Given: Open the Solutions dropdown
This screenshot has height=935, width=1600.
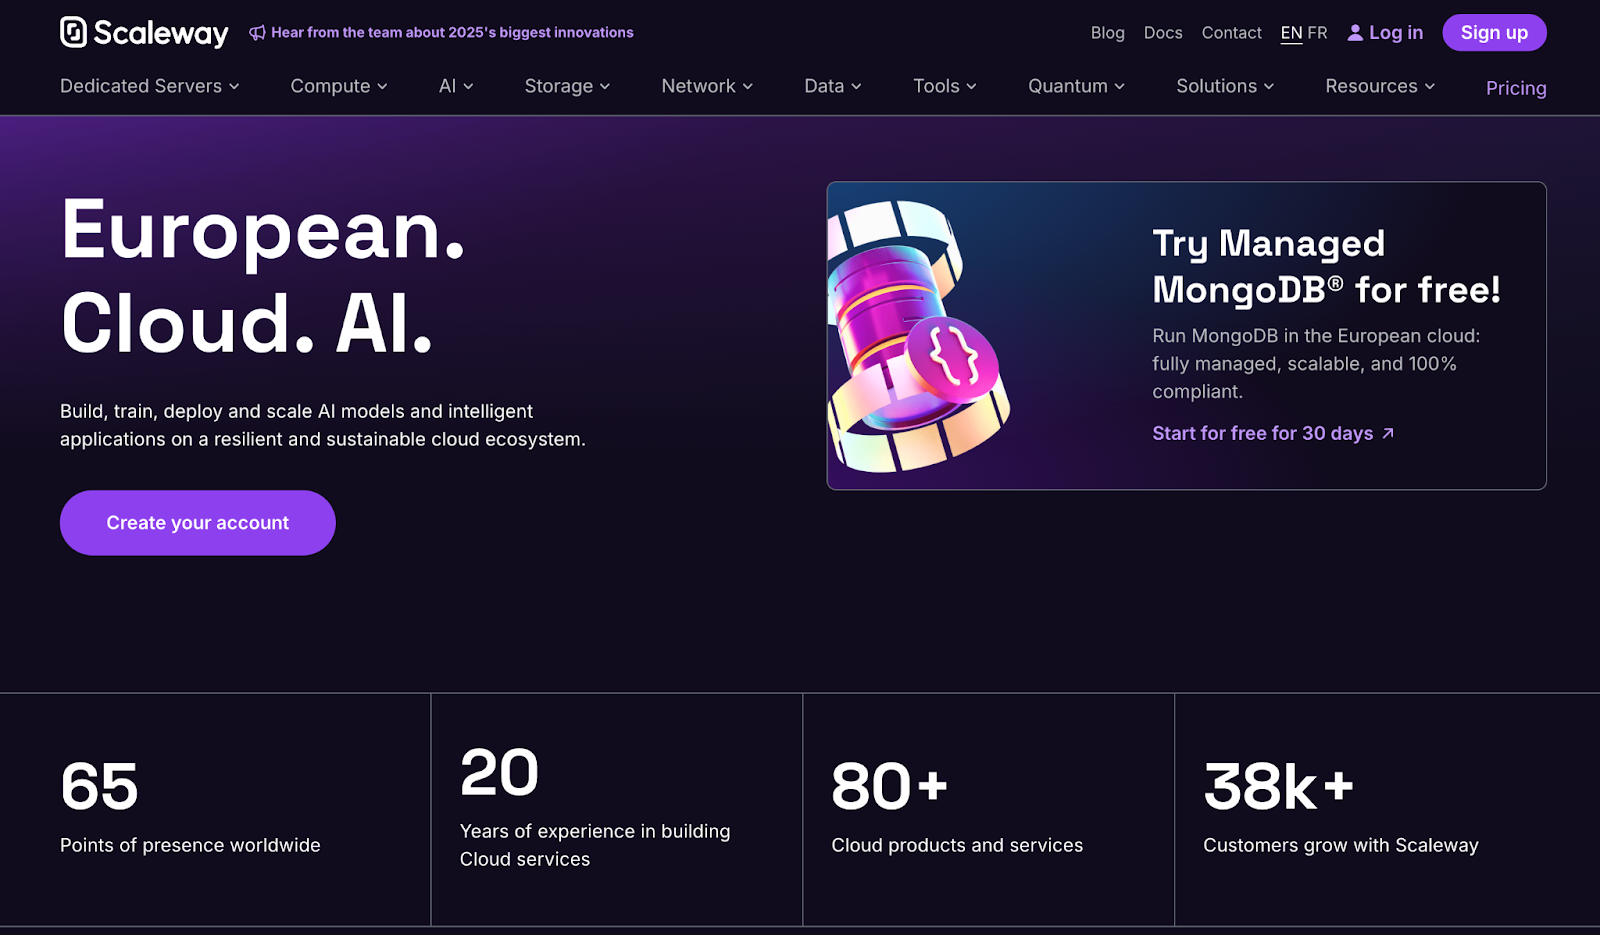Looking at the screenshot, I should point(1224,86).
